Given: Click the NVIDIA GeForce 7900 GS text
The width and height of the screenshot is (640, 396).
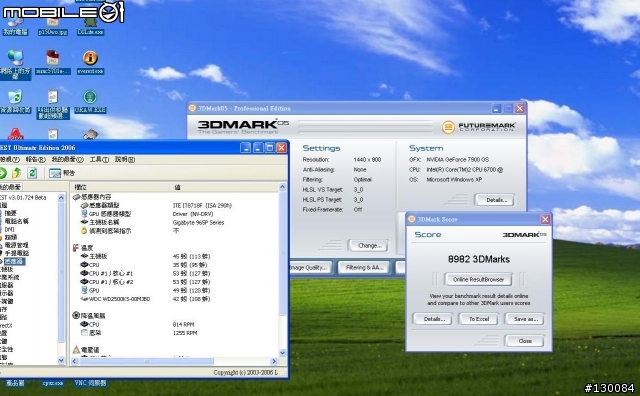Looking at the screenshot, I should [458, 160].
